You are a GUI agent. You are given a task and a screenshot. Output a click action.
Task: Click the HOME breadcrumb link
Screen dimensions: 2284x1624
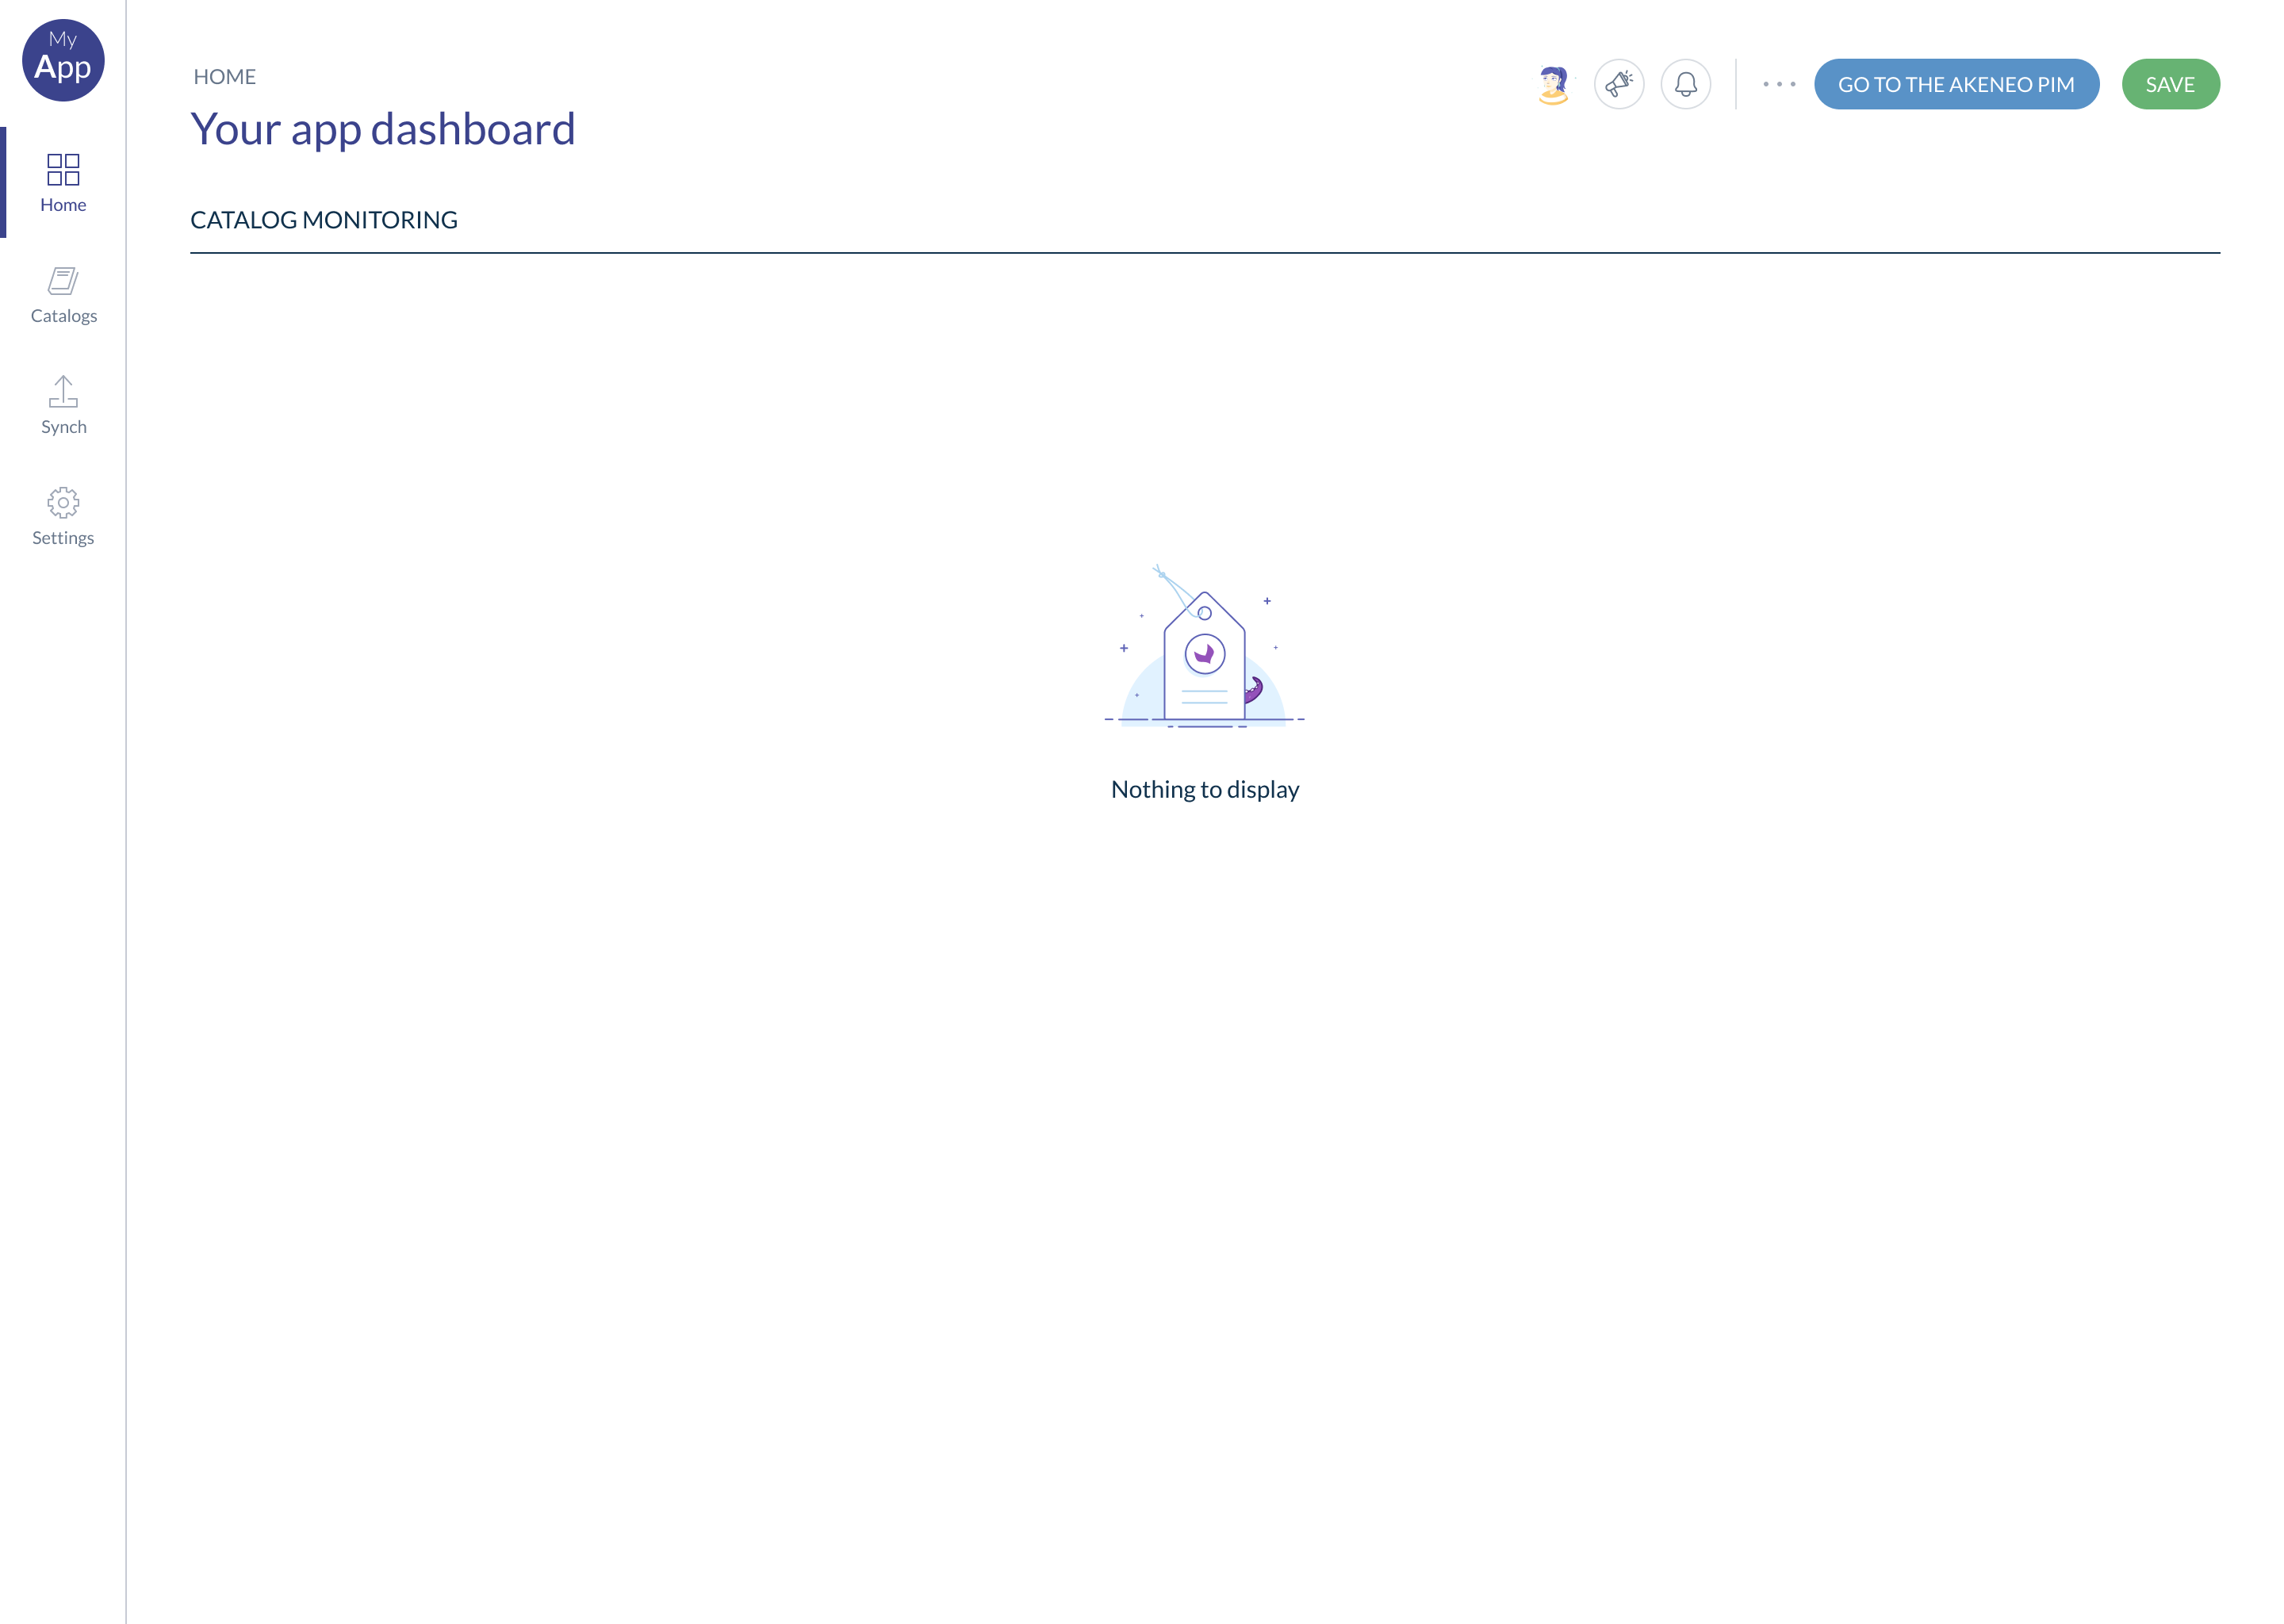tap(224, 77)
